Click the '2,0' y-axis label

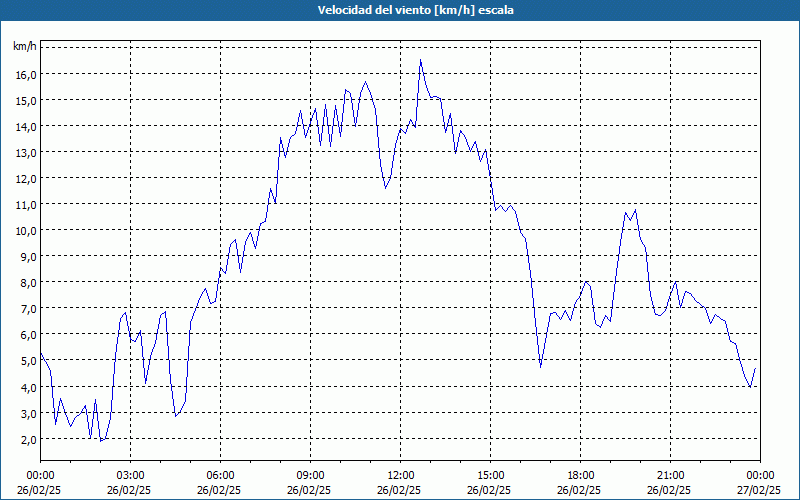tap(29, 439)
